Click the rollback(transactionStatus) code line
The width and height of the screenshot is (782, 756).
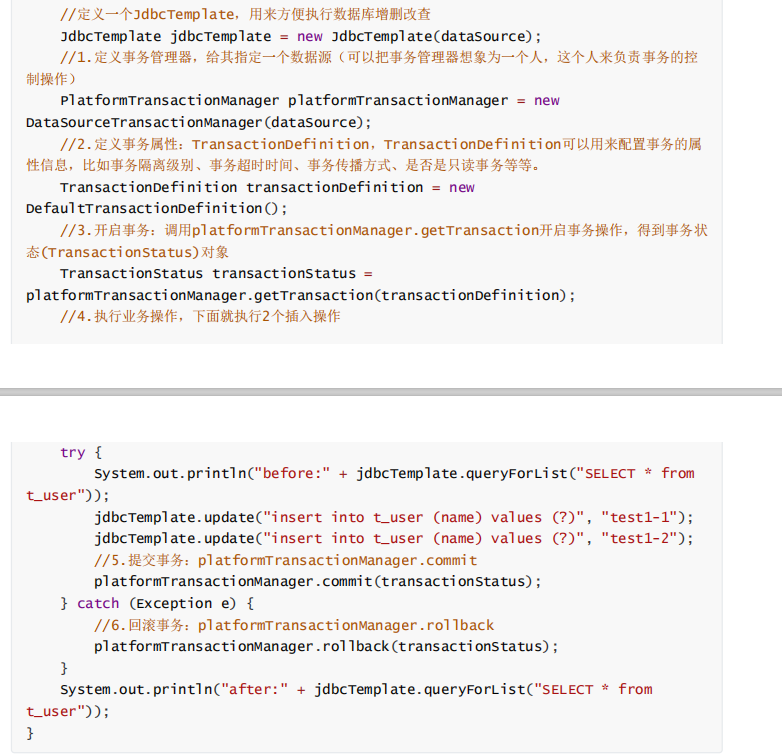pos(325,646)
